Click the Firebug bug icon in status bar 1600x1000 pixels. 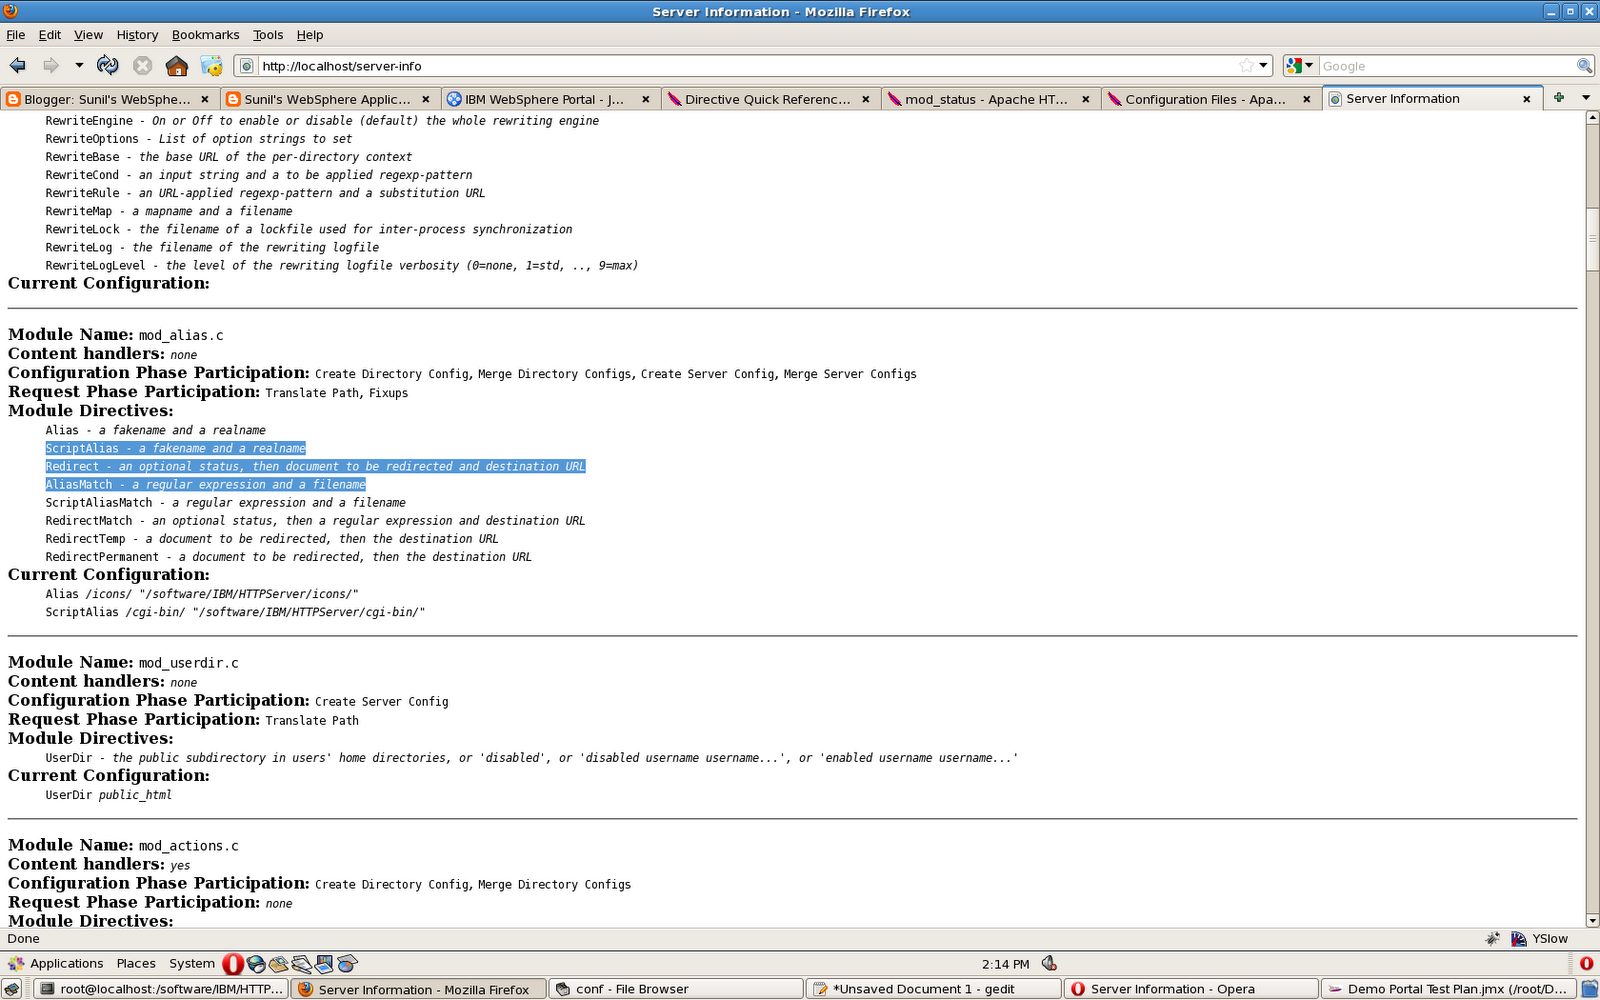point(1493,938)
